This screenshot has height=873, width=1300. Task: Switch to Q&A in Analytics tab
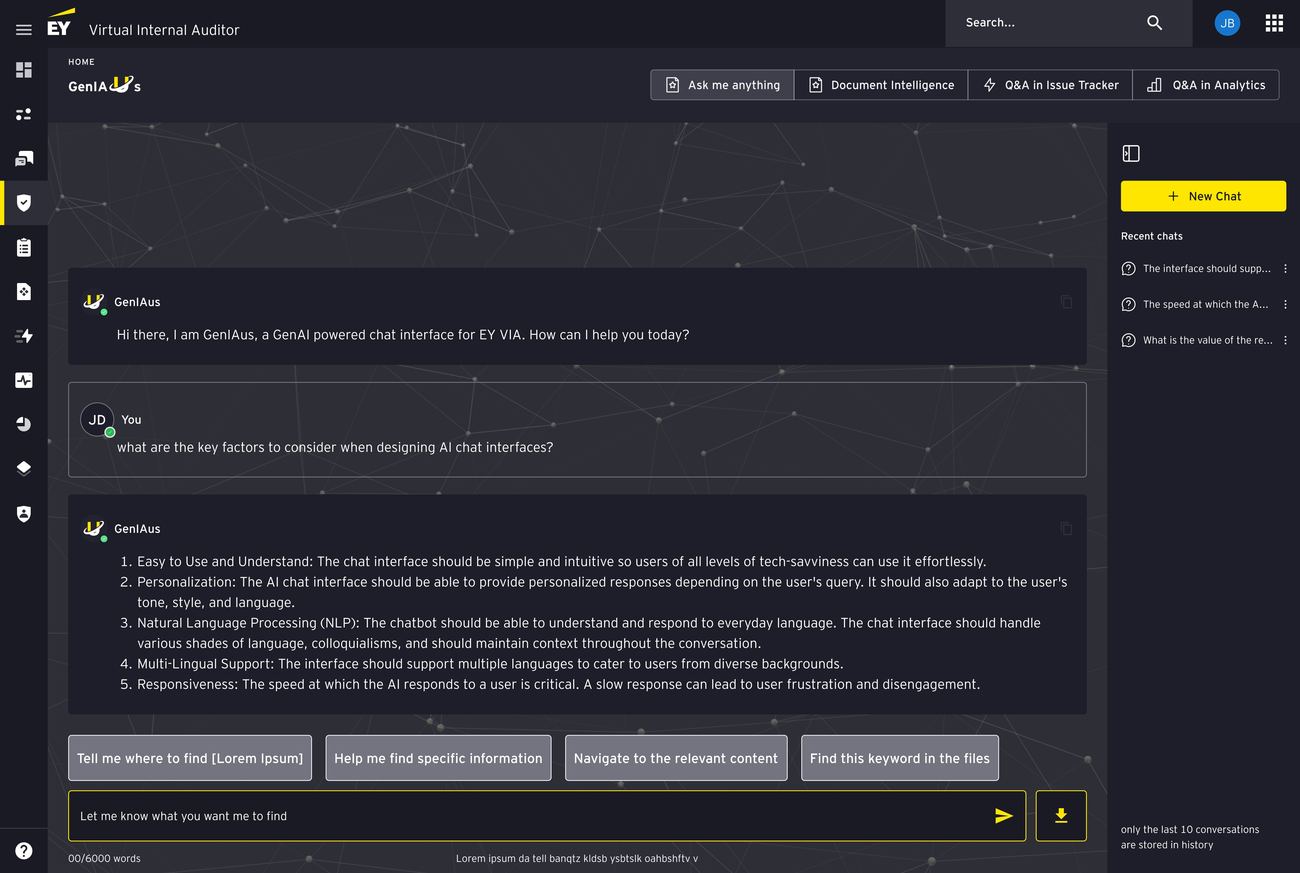[1206, 85]
